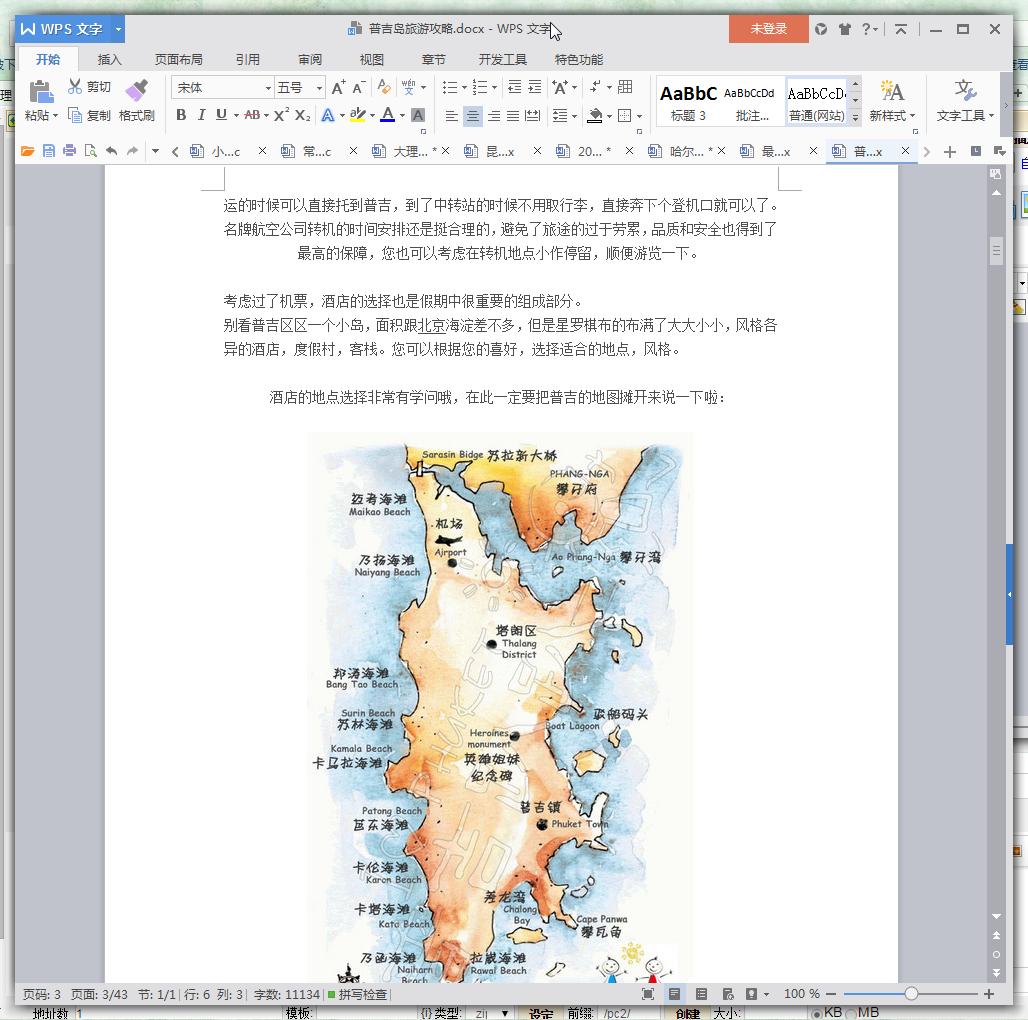Image resolution: width=1028 pixels, height=1020 pixels.
Task: Click the 未登录 login button
Action: coord(768,29)
